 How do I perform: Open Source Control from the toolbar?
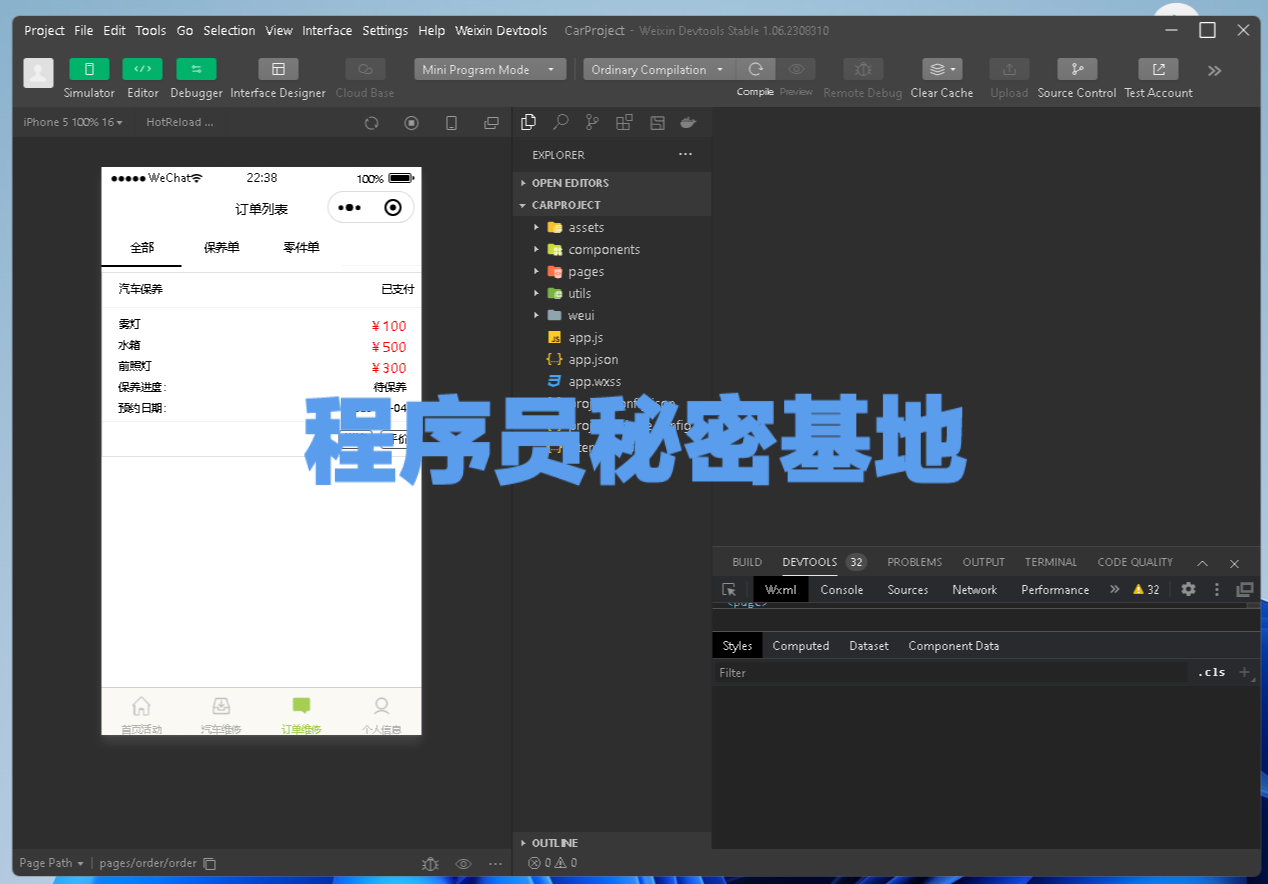pos(1077,69)
